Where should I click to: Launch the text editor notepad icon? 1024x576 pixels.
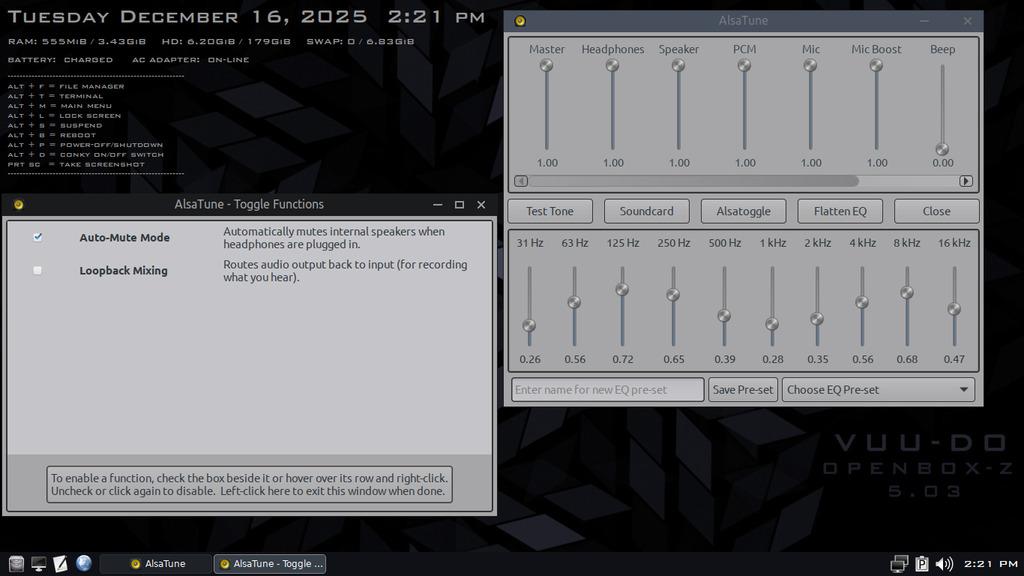tap(61, 564)
